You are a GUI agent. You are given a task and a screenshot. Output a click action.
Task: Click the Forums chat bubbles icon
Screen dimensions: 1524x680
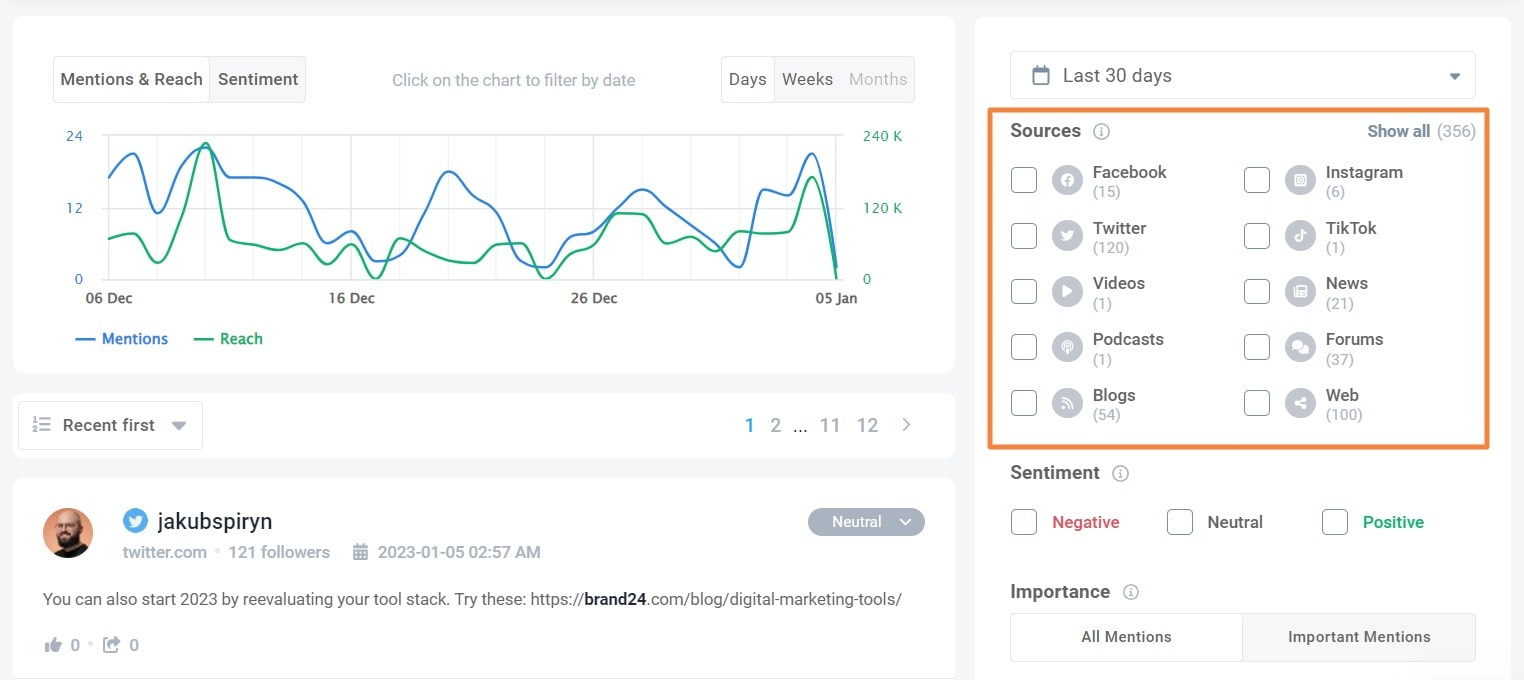click(1300, 347)
